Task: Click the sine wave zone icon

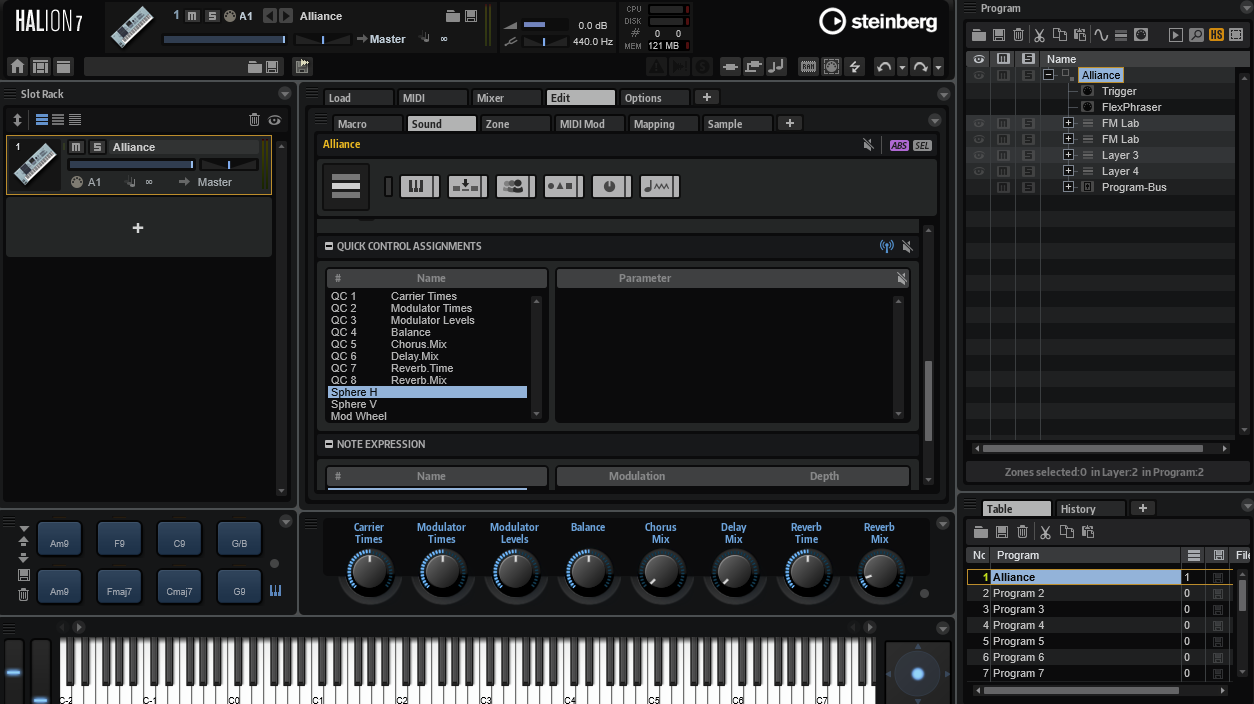Action: pyautogui.click(x=1101, y=35)
